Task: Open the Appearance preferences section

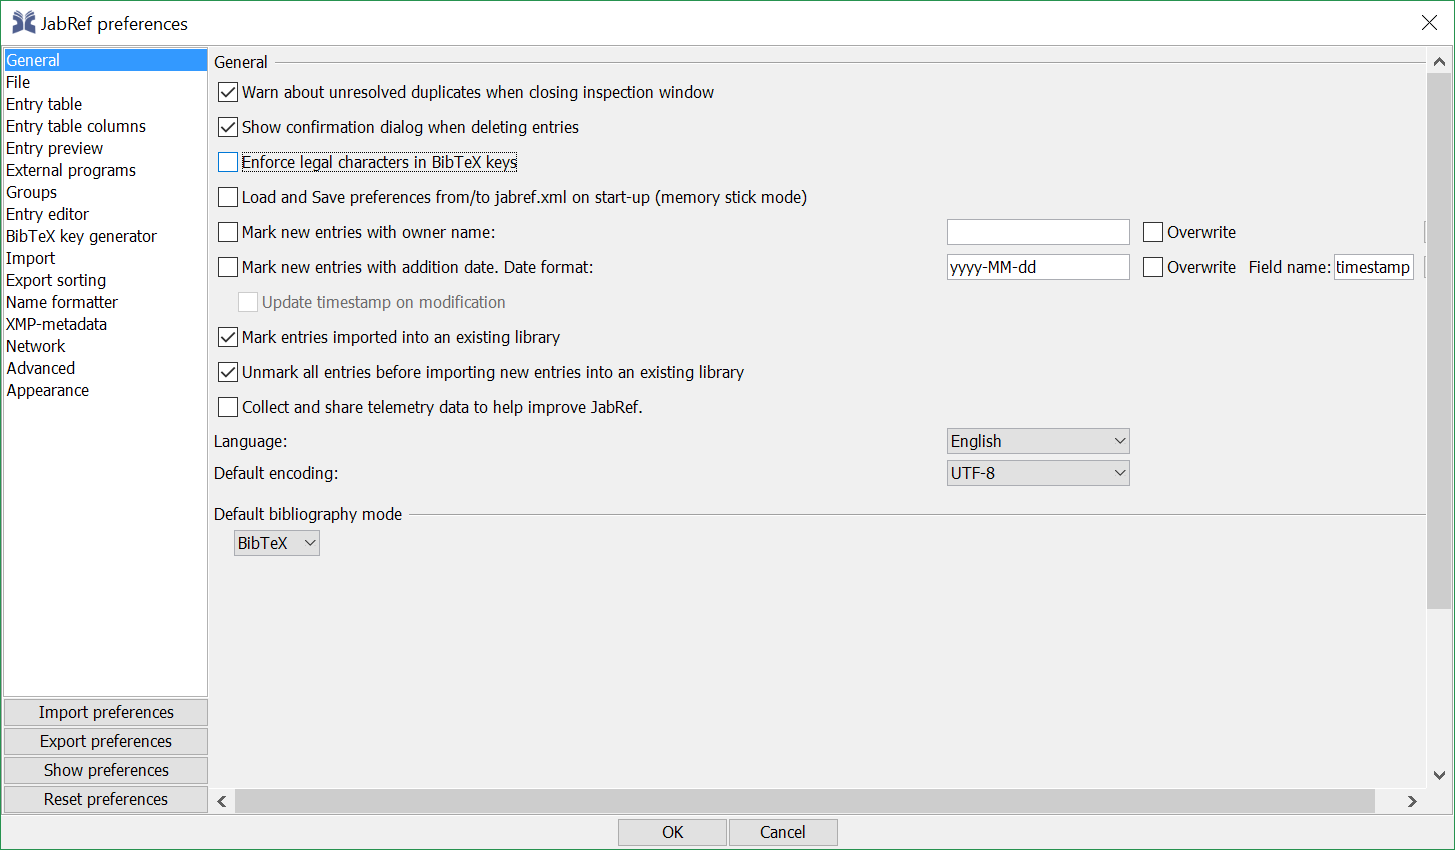Action: coord(48,390)
